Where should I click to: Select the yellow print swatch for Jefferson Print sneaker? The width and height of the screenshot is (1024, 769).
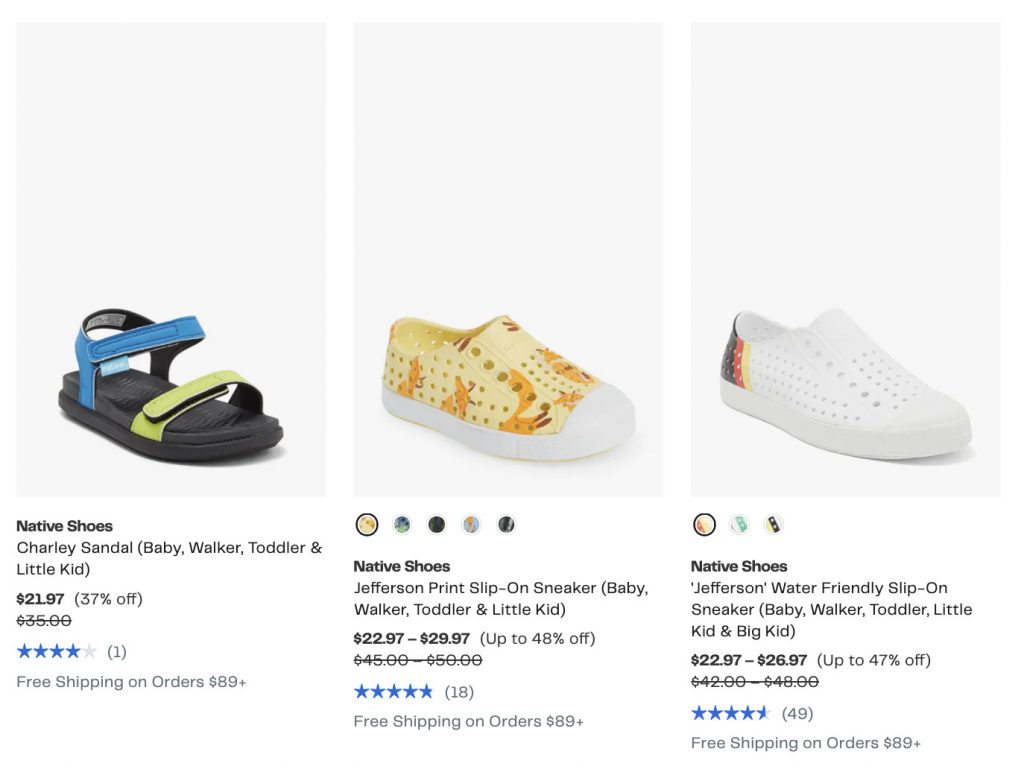pos(367,524)
